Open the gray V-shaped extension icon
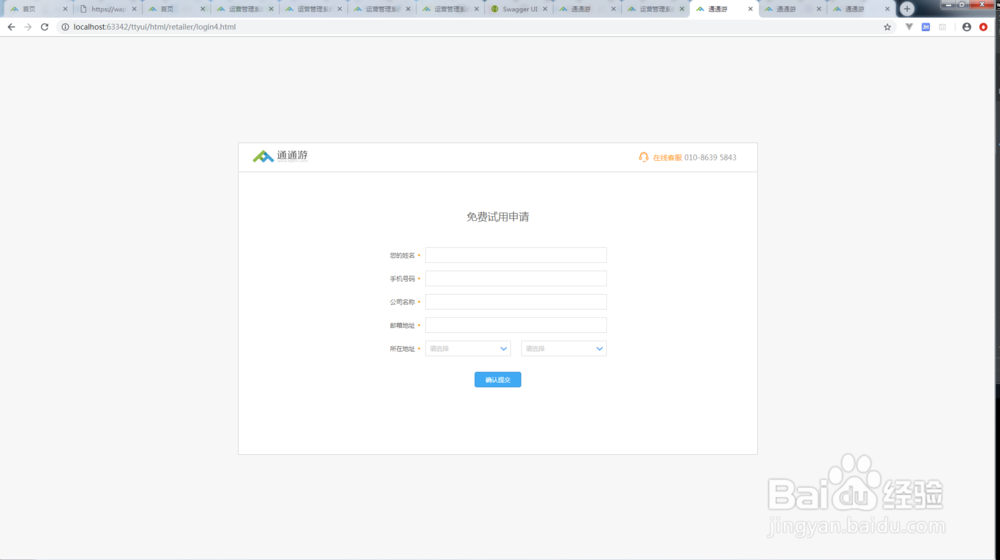 point(909,27)
